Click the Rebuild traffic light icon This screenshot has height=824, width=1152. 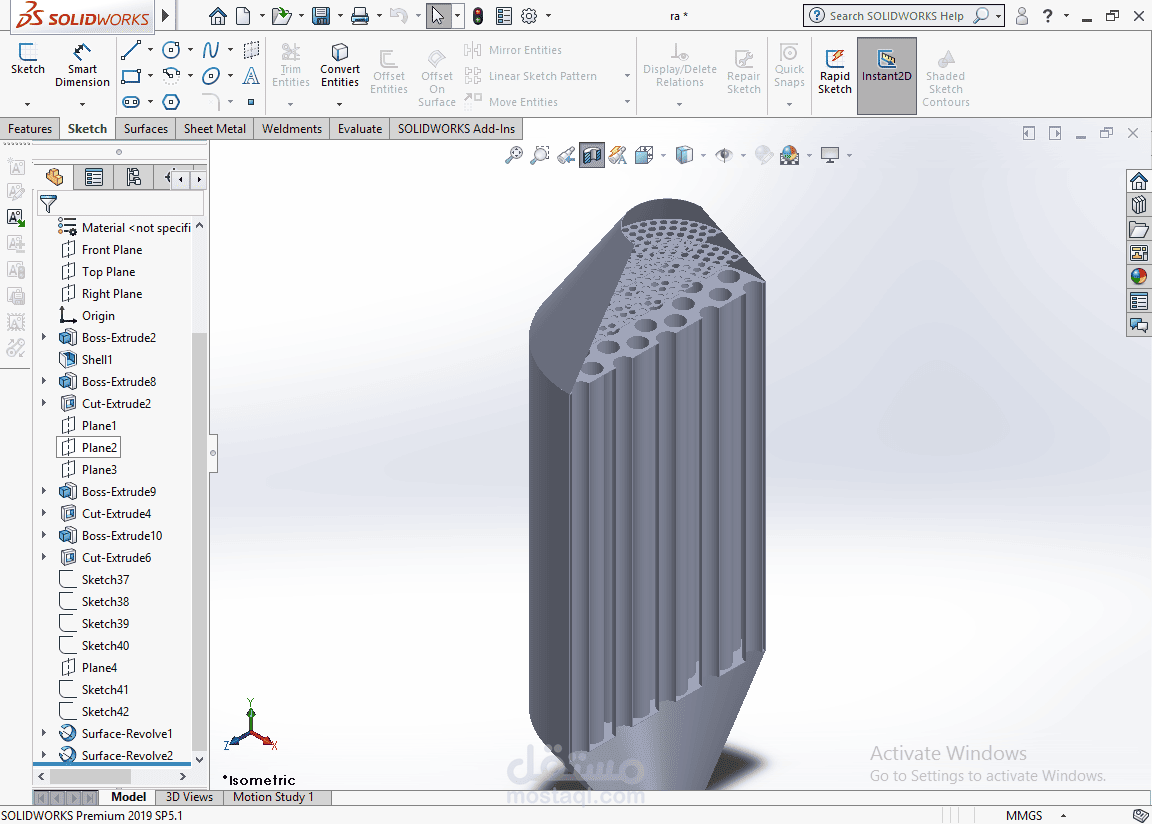(478, 15)
